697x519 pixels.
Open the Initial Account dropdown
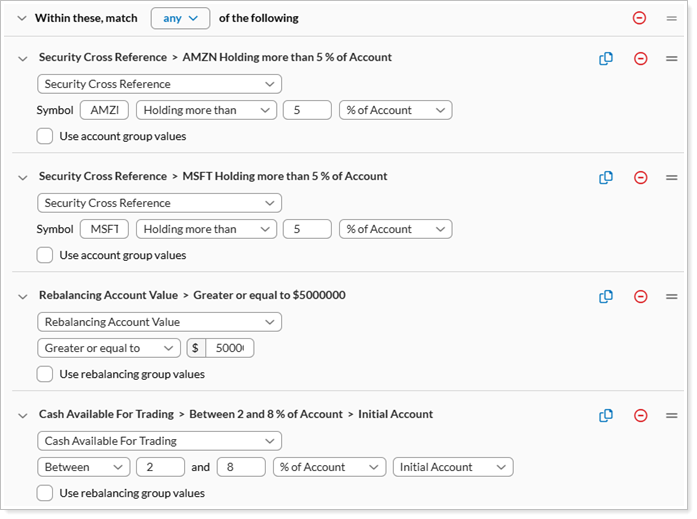click(x=453, y=467)
